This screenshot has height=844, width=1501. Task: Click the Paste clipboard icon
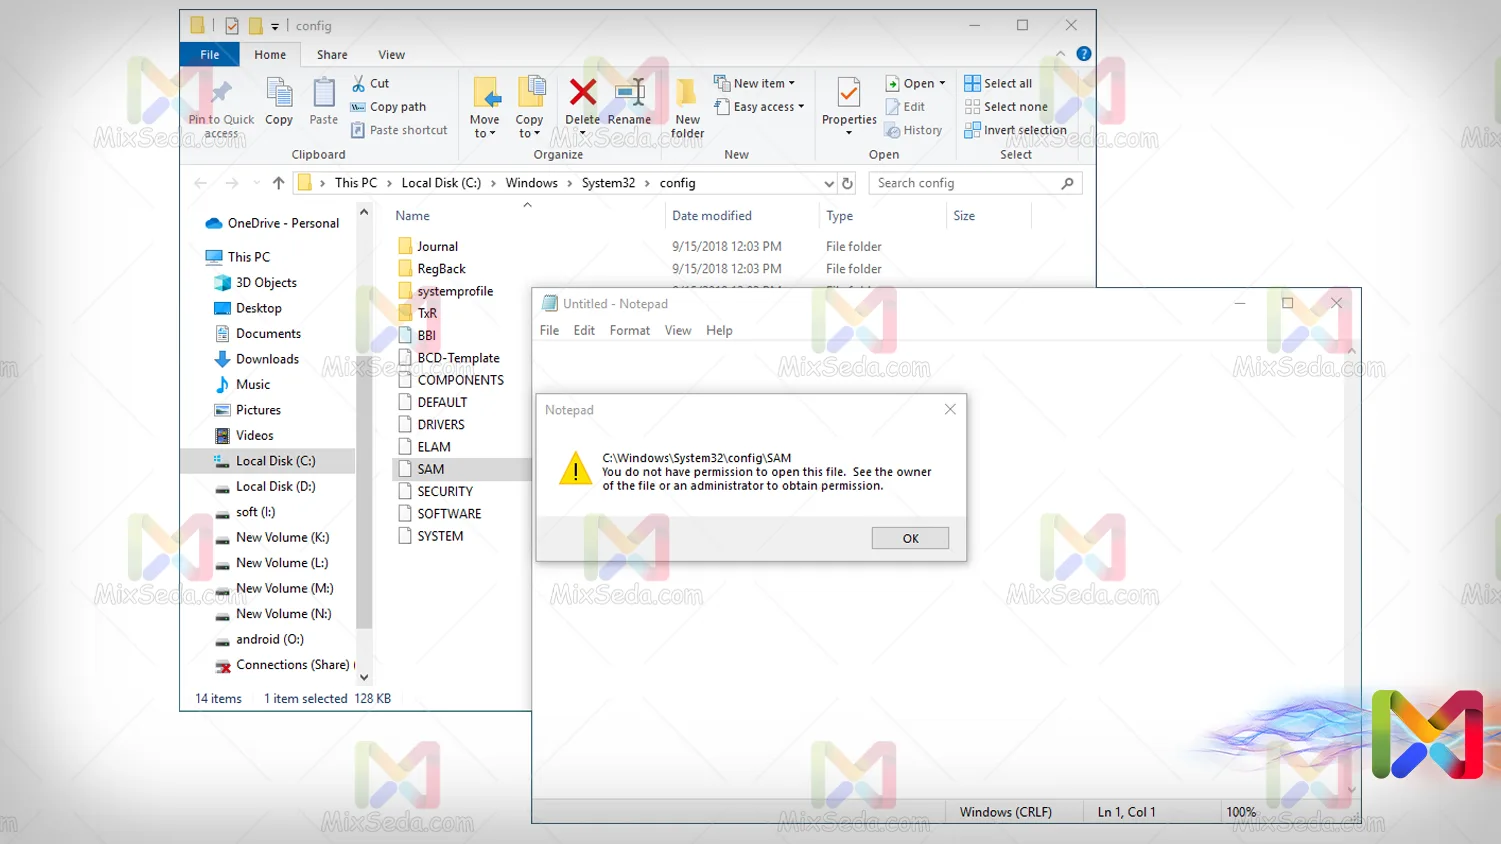tap(323, 94)
